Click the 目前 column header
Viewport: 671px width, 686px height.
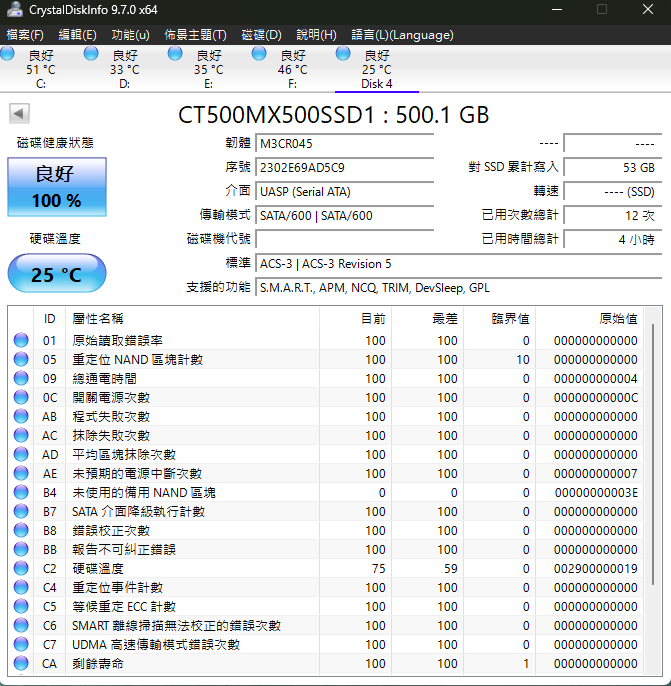(356, 318)
